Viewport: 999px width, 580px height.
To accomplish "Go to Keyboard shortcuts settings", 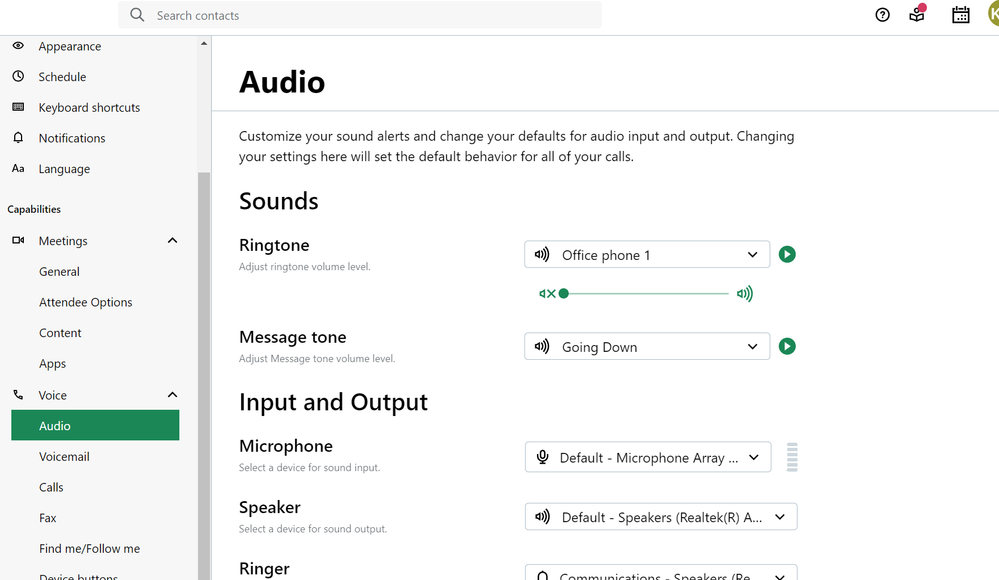I will pyautogui.click(x=89, y=108).
